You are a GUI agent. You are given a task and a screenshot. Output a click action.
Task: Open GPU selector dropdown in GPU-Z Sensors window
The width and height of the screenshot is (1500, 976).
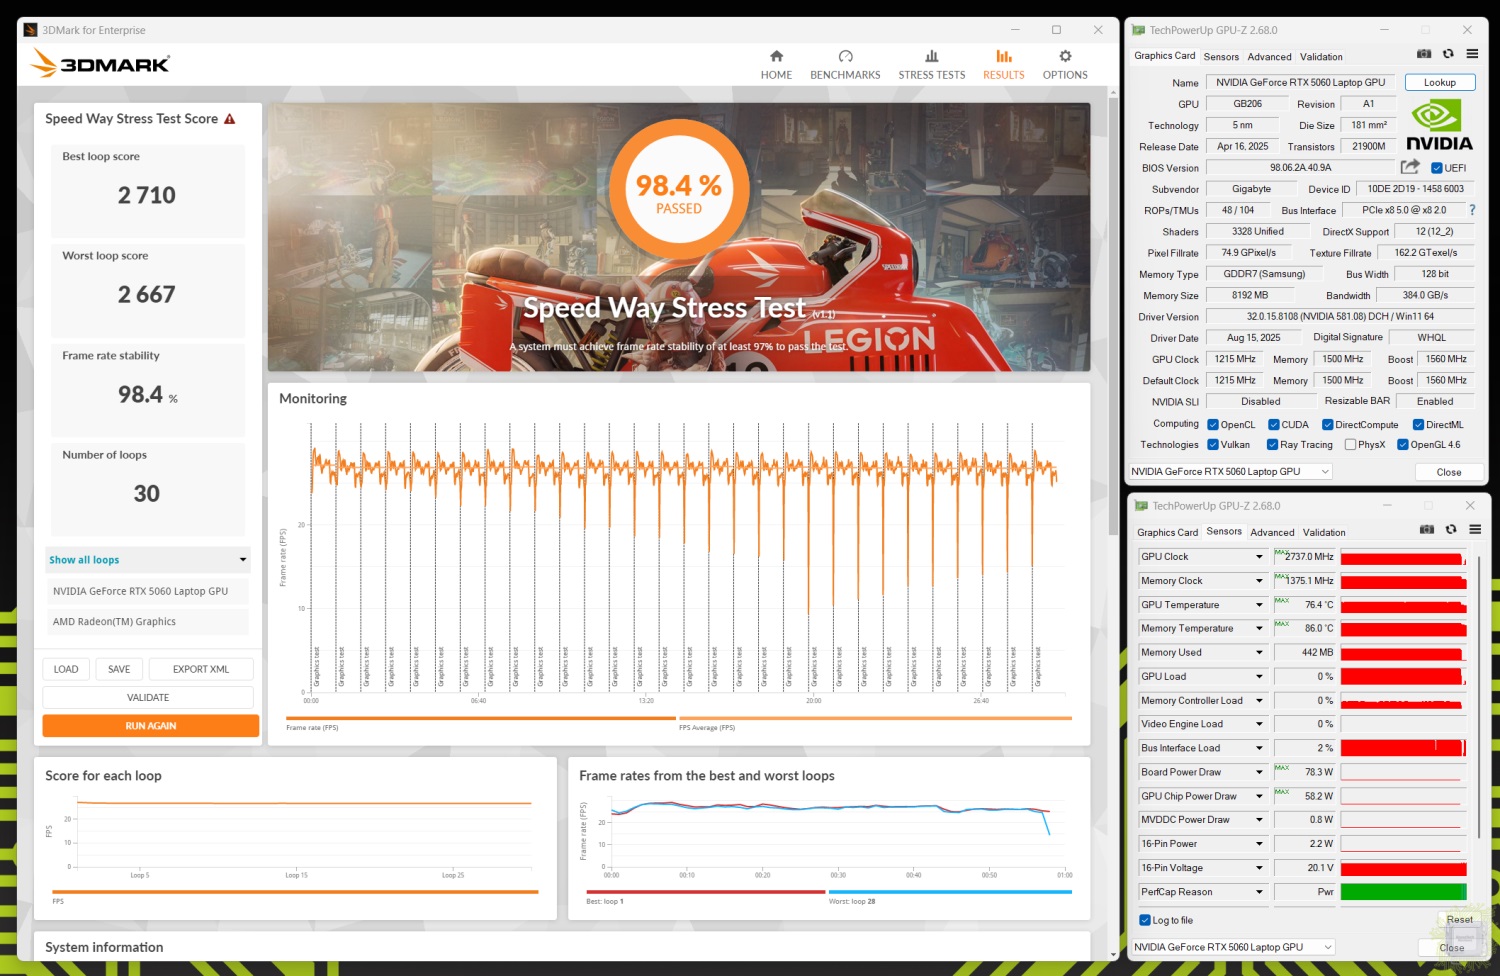[1234, 947]
